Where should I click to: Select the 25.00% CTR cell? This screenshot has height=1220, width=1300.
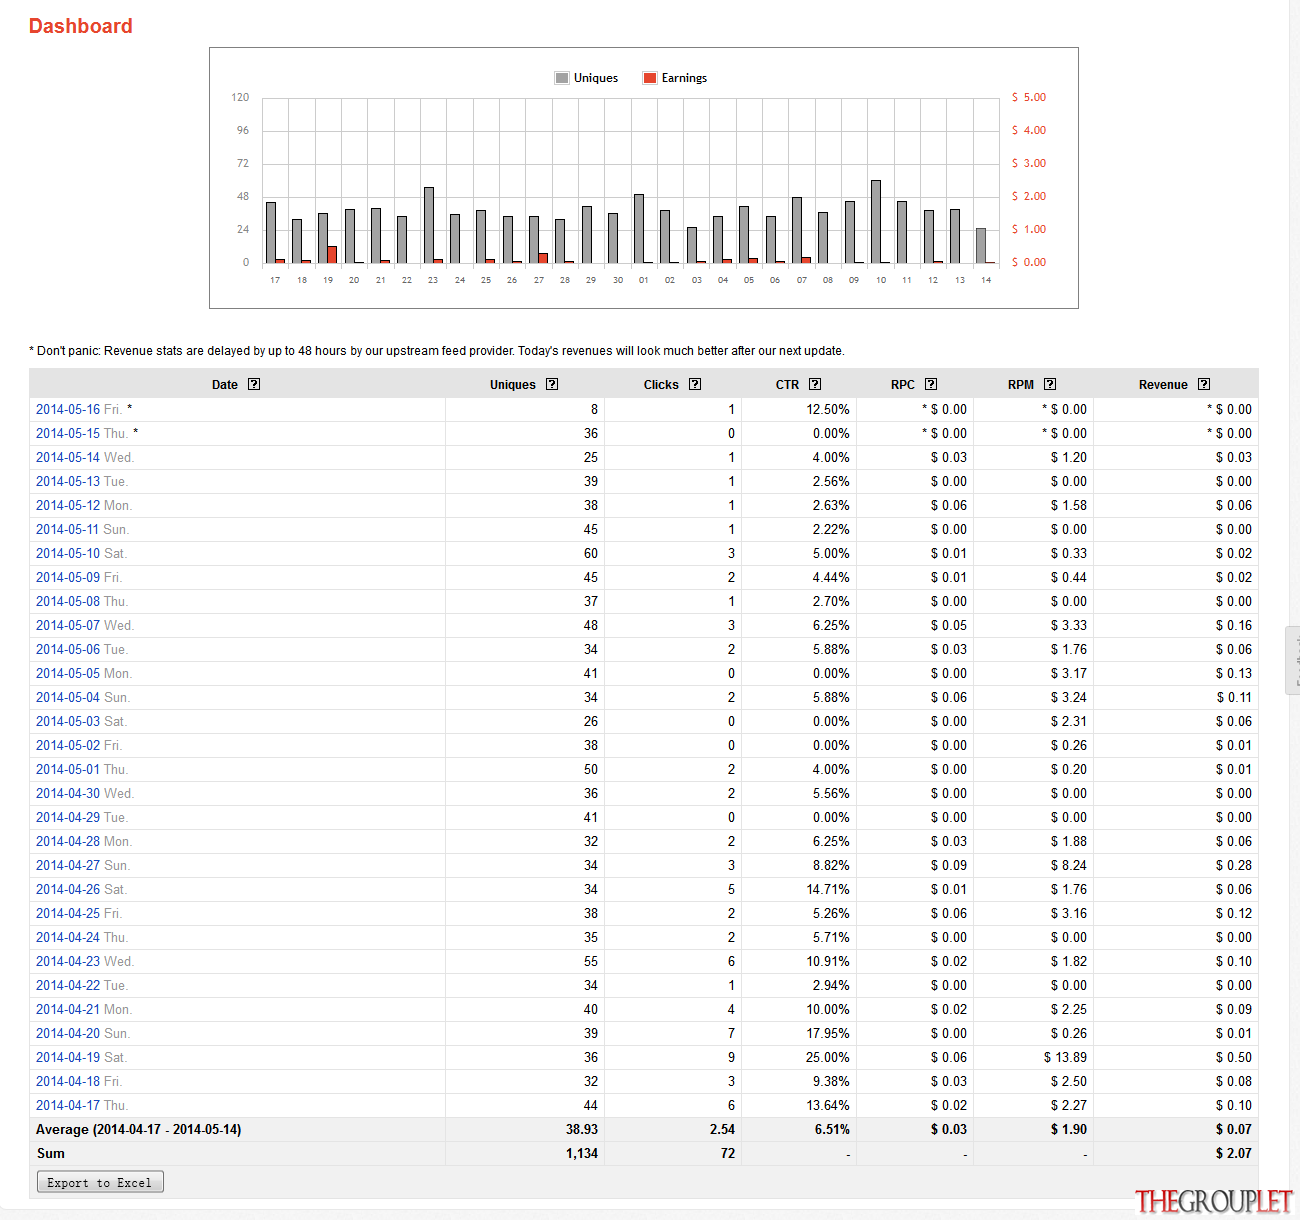(x=828, y=1057)
